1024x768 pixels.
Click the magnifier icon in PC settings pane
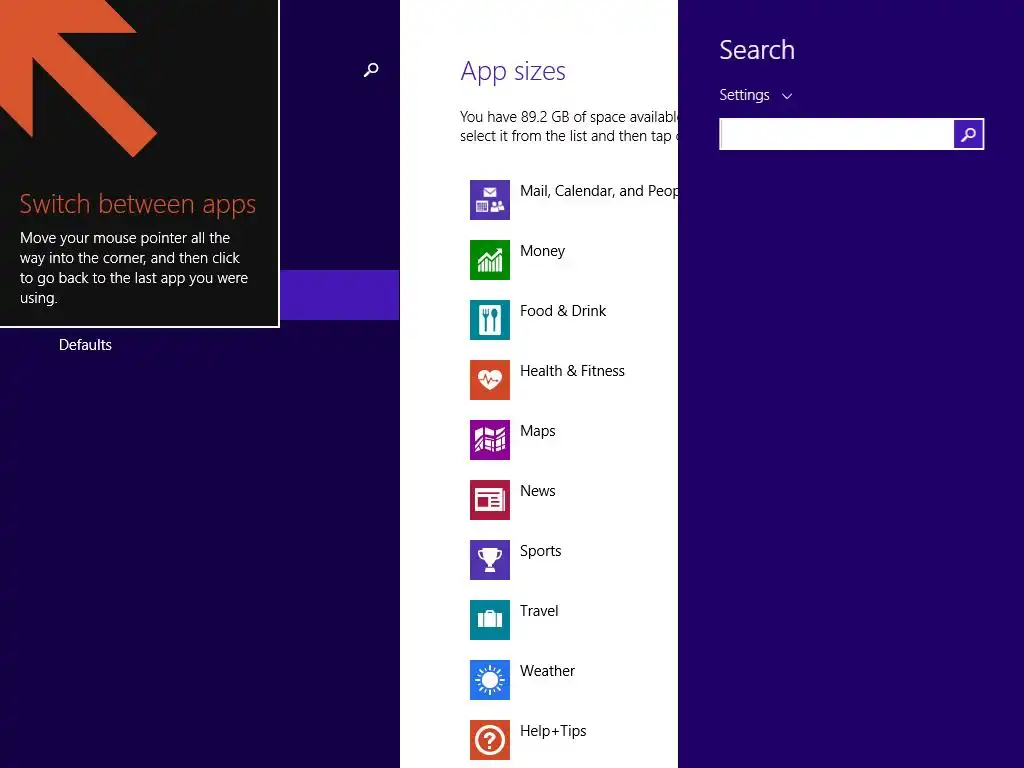(x=371, y=70)
